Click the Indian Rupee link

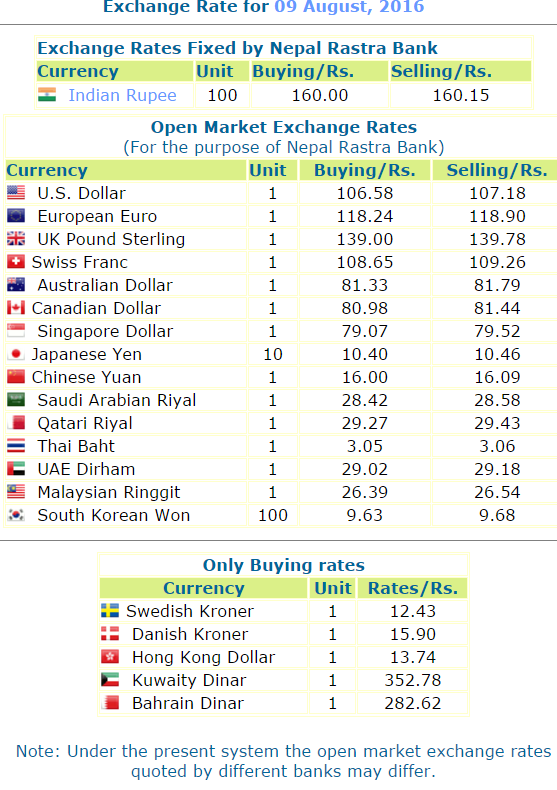pos(122,95)
